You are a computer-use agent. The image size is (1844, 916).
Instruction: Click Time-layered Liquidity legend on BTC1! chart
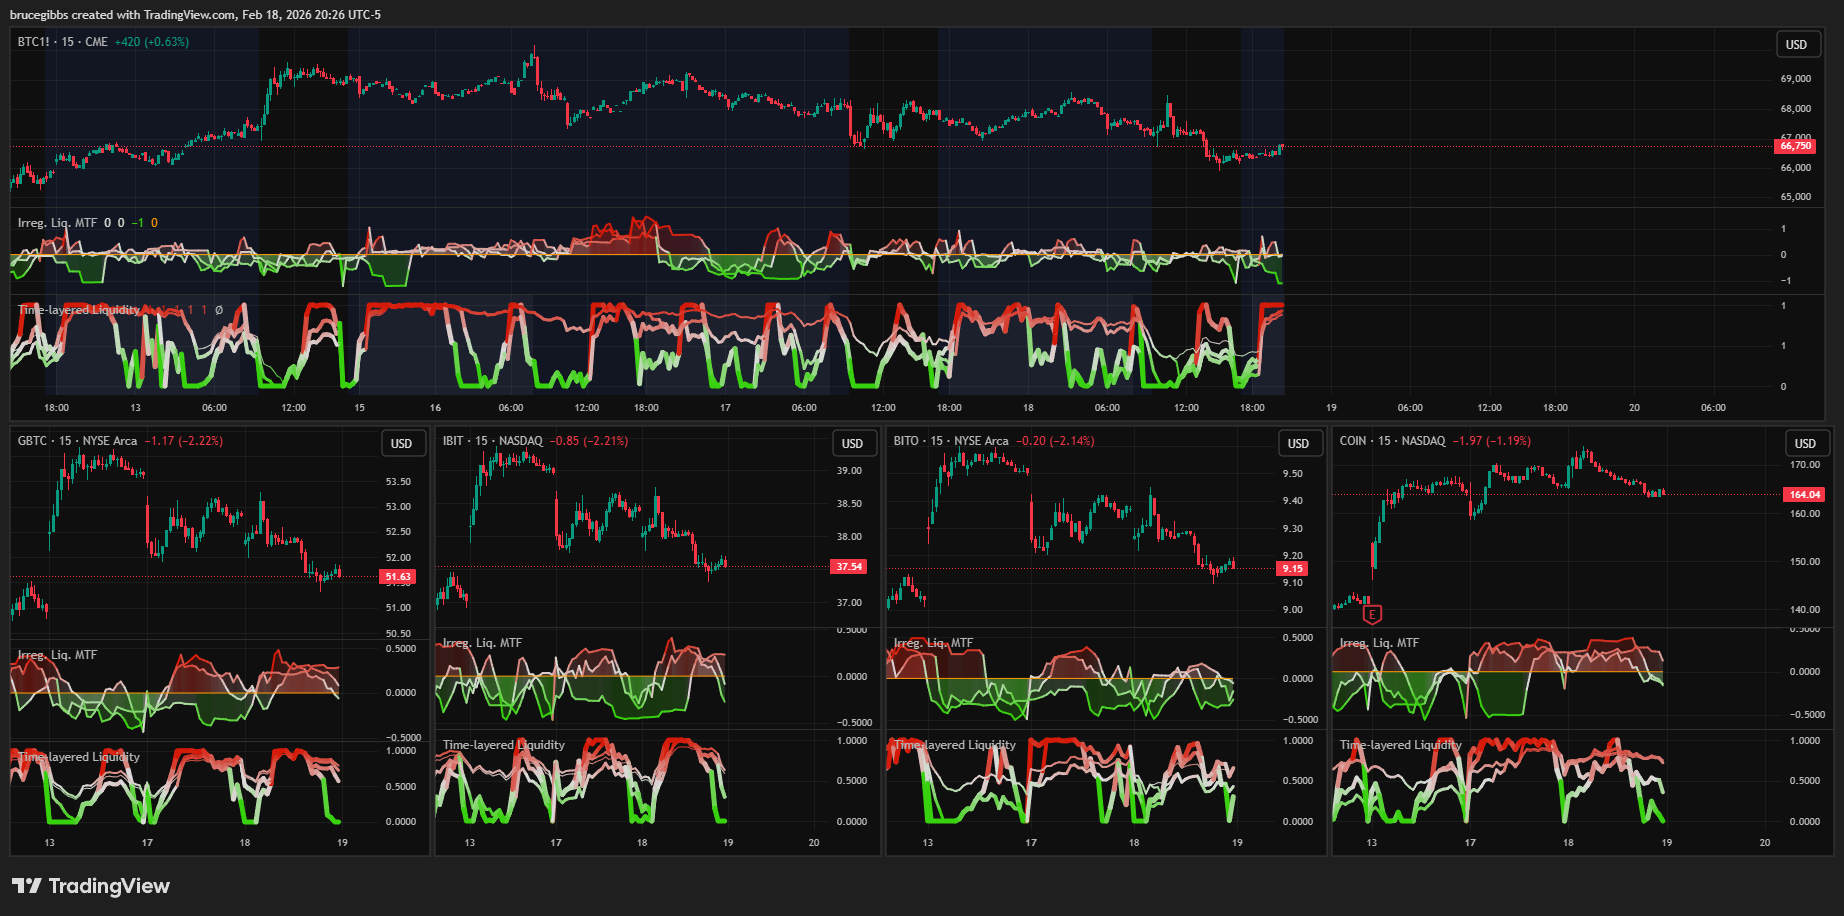point(79,310)
